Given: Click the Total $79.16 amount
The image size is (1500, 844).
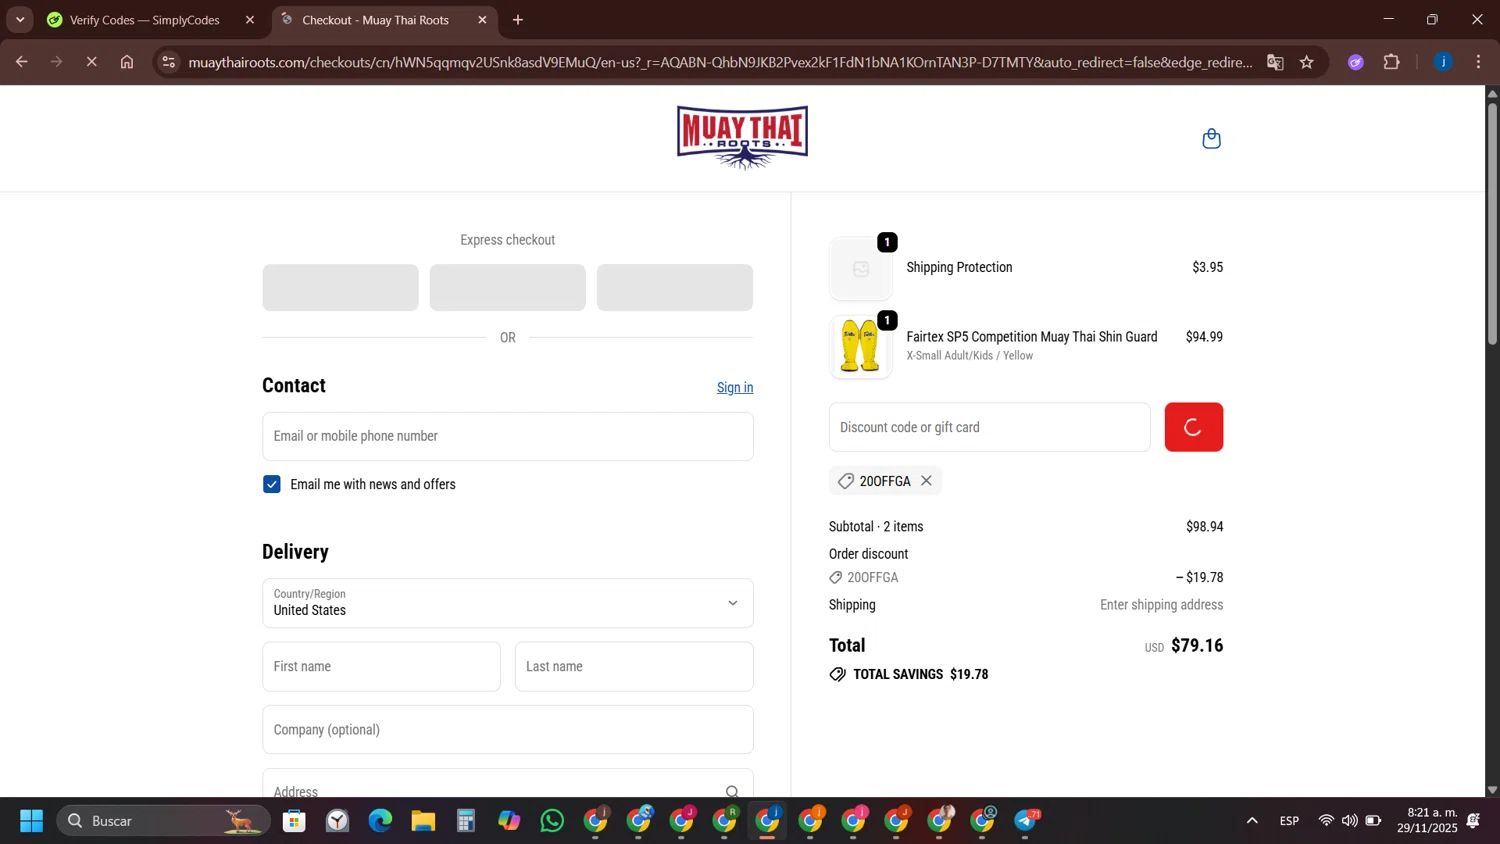Looking at the screenshot, I should tap(1197, 646).
